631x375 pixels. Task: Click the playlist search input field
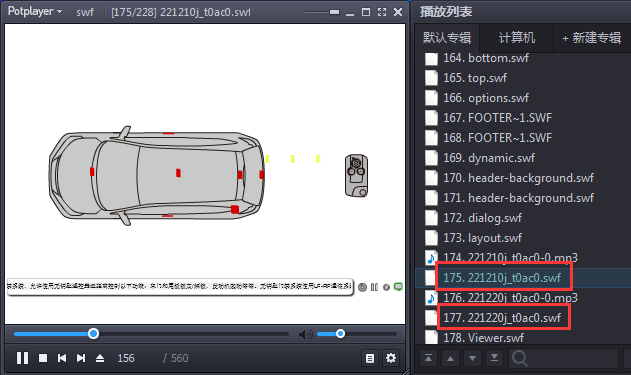563,358
